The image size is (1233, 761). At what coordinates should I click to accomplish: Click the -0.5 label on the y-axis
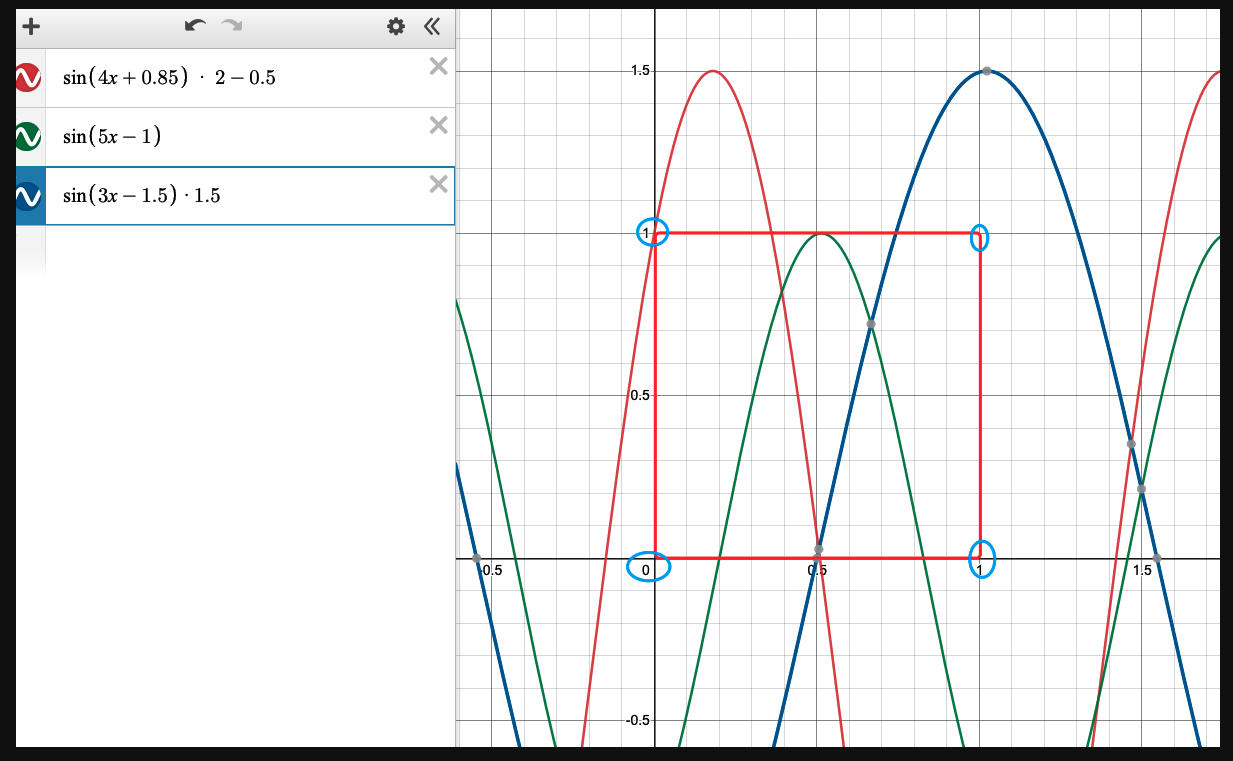point(637,720)
